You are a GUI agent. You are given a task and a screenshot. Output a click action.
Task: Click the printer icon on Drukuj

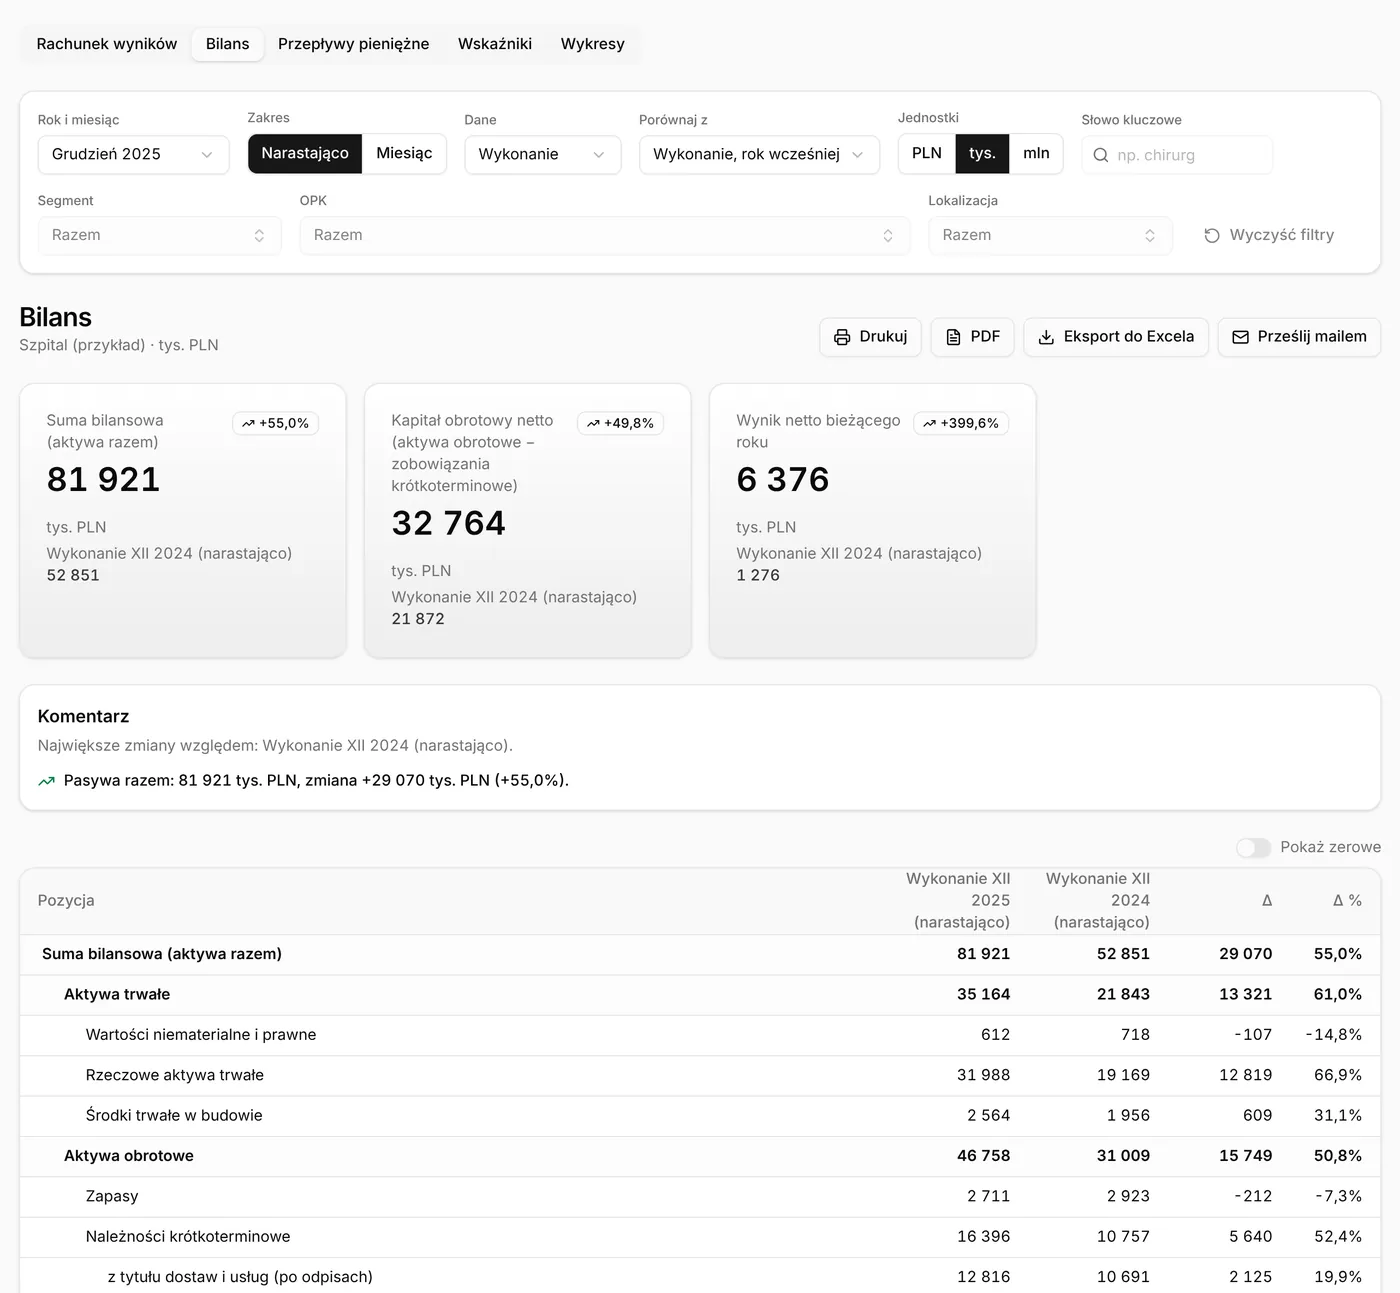(x=842, y=337)
